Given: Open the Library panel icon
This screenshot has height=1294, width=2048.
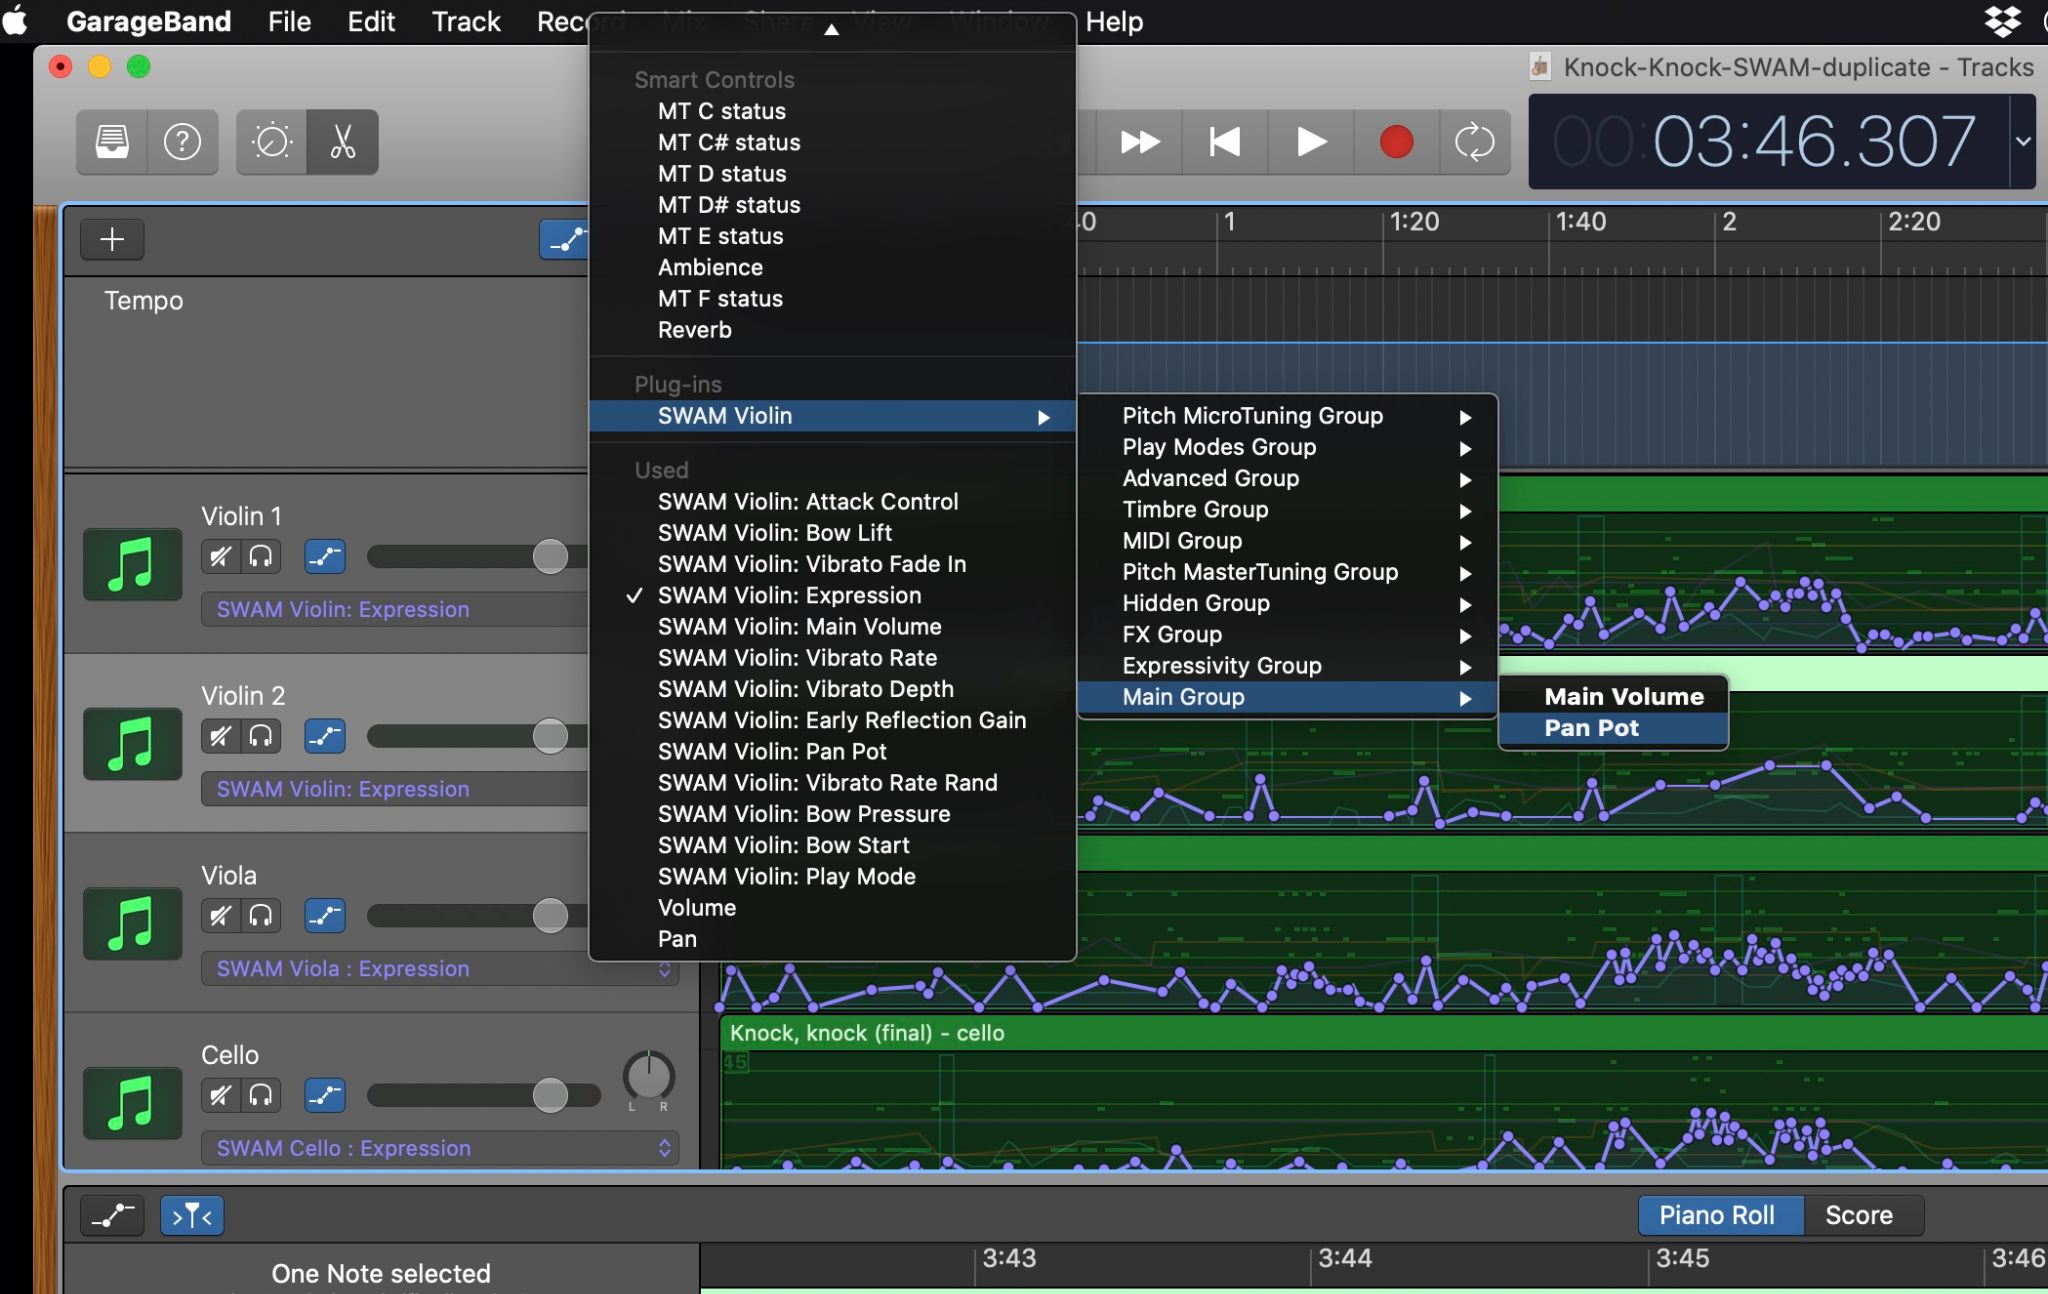Looking at the screenshot, I should (112, 142).
